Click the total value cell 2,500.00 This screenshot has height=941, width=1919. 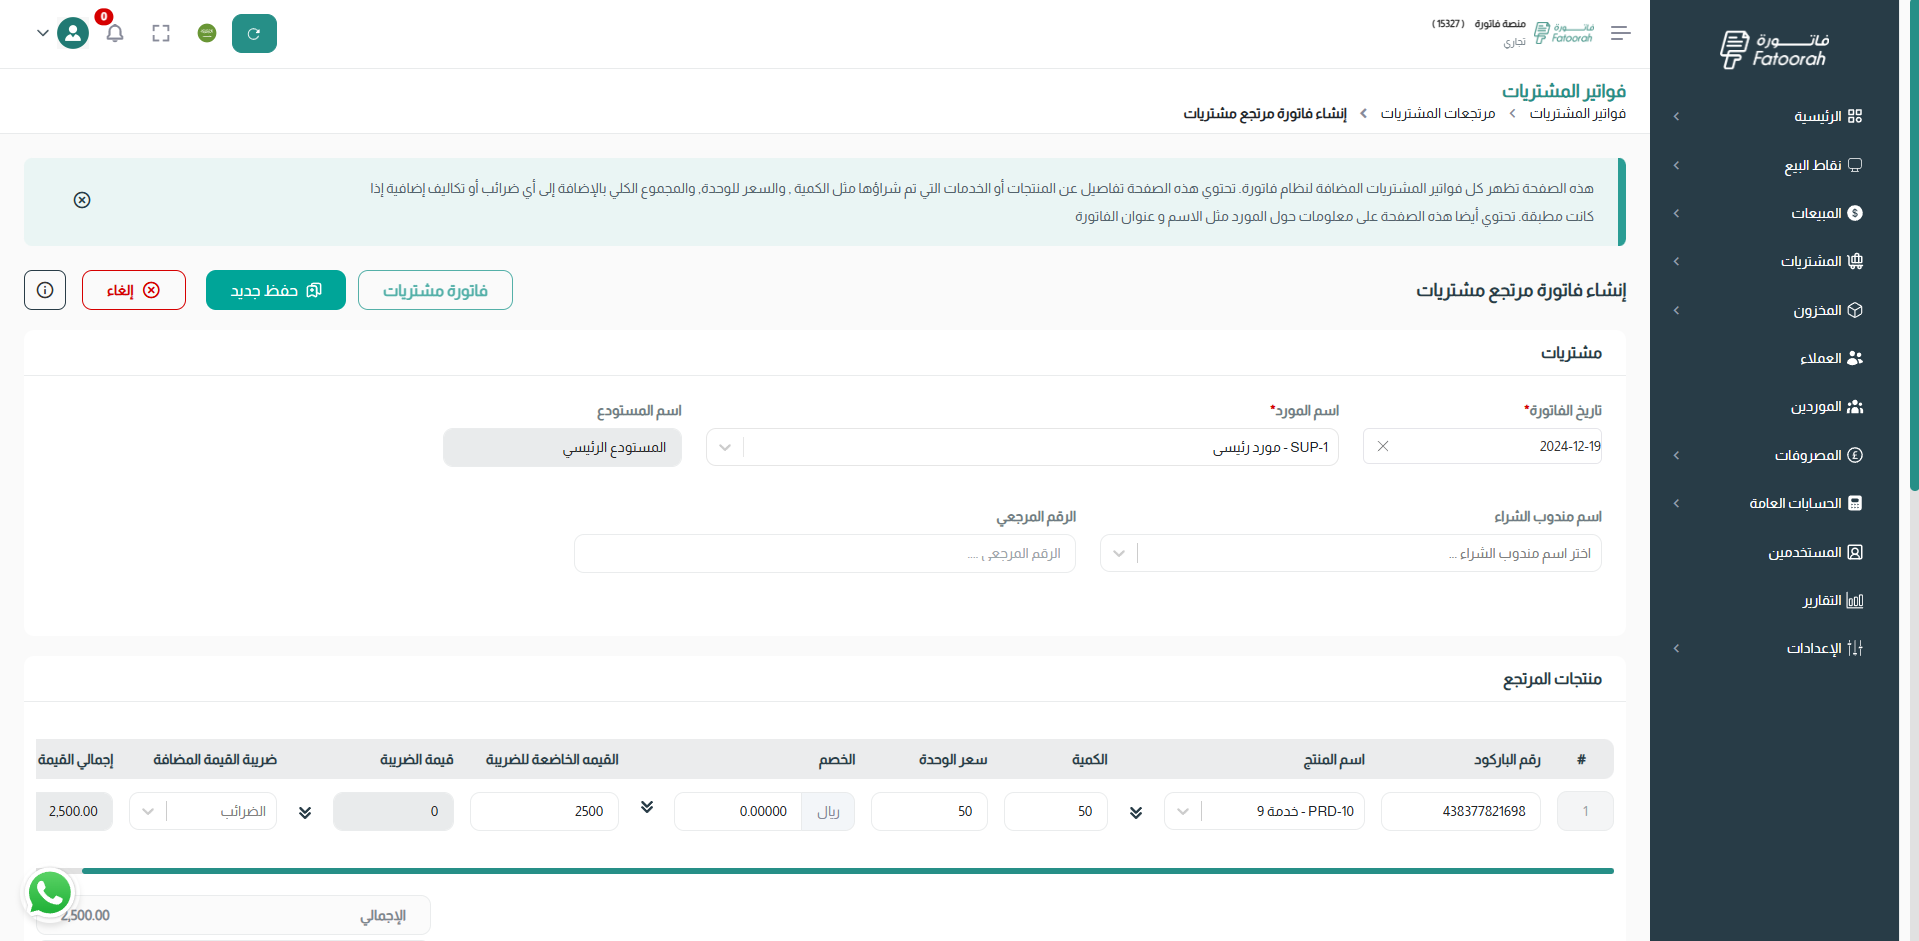click(x=74, y=811)
